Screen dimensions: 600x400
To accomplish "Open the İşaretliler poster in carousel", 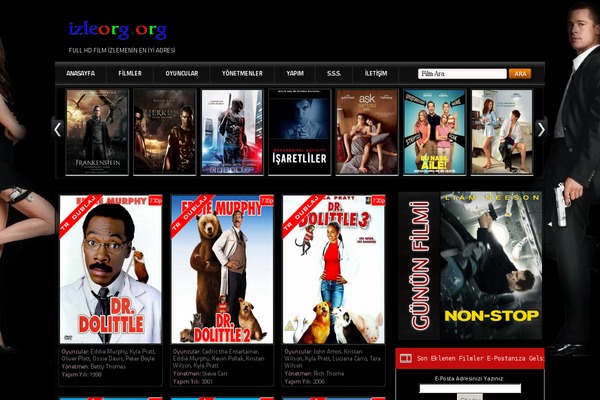I will coord(300,132).
